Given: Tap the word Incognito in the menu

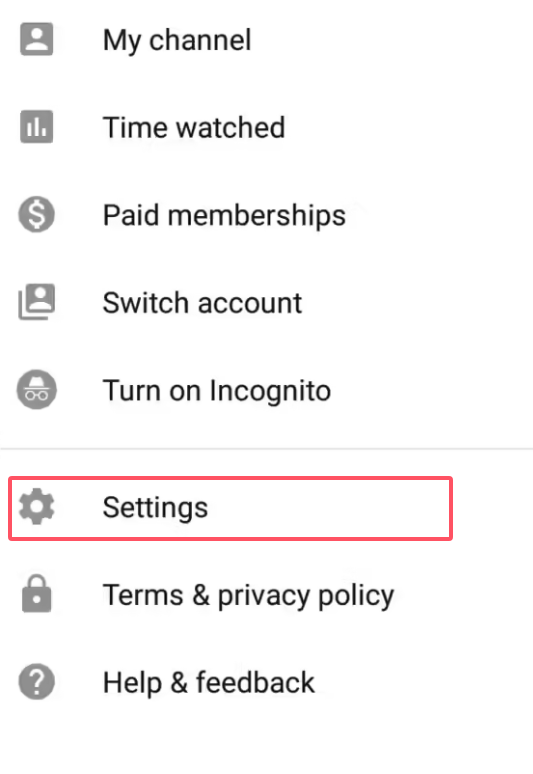Looking at the screenshot, I should pyautogui.click(x=270, y=391).
